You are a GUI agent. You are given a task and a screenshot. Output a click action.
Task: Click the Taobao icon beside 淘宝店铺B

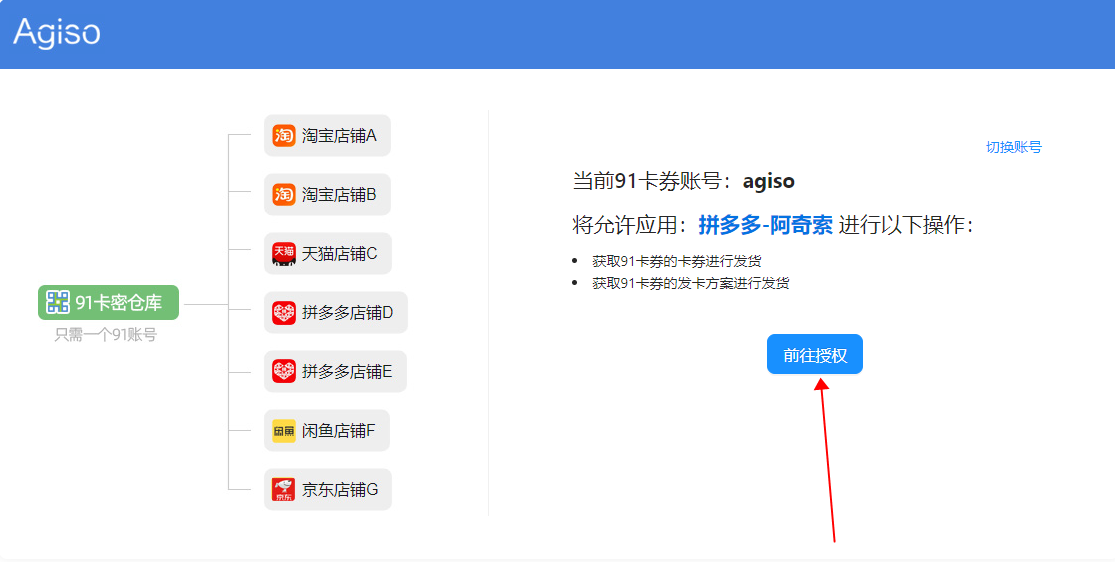click(284, 194)
